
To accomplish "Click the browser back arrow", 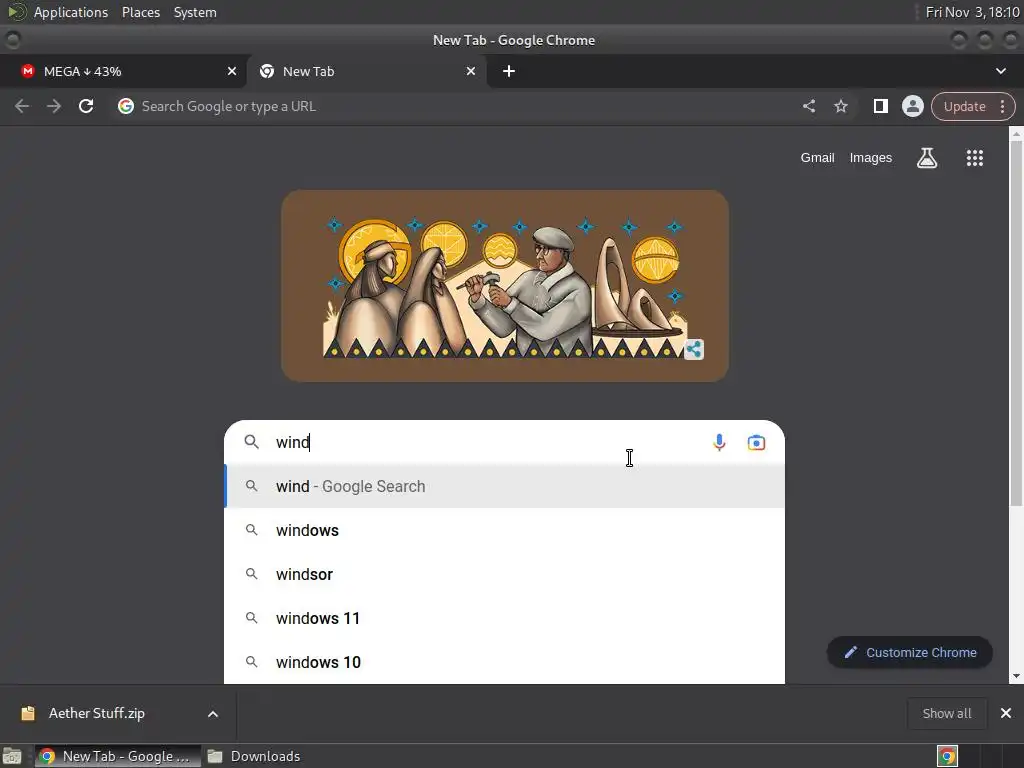I will click(22, 106).
